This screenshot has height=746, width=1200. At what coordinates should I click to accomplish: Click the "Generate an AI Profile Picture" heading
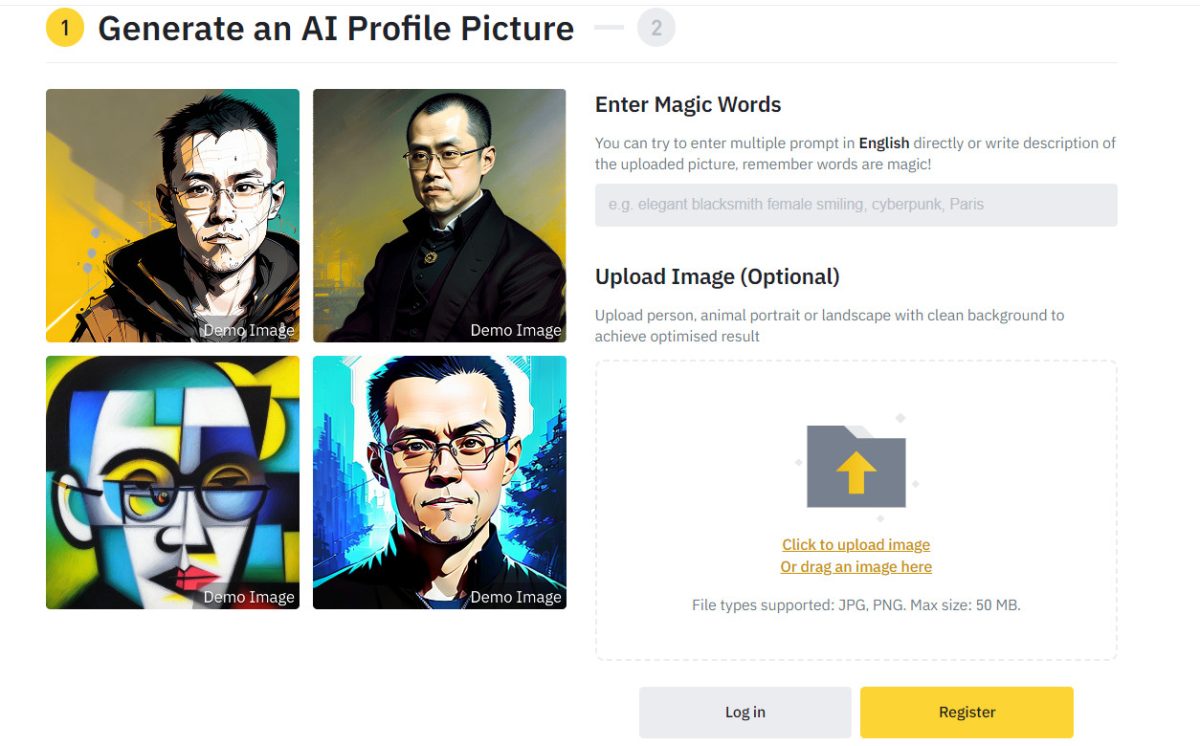coord(336,29)
